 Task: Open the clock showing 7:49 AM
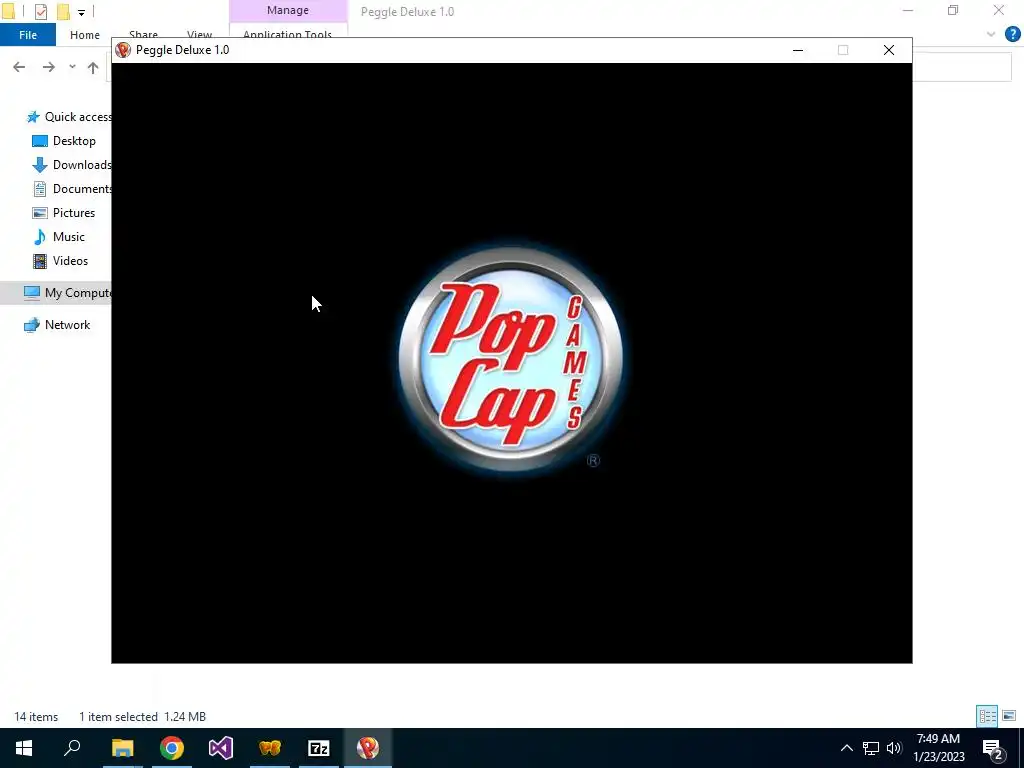coord(938,748)
